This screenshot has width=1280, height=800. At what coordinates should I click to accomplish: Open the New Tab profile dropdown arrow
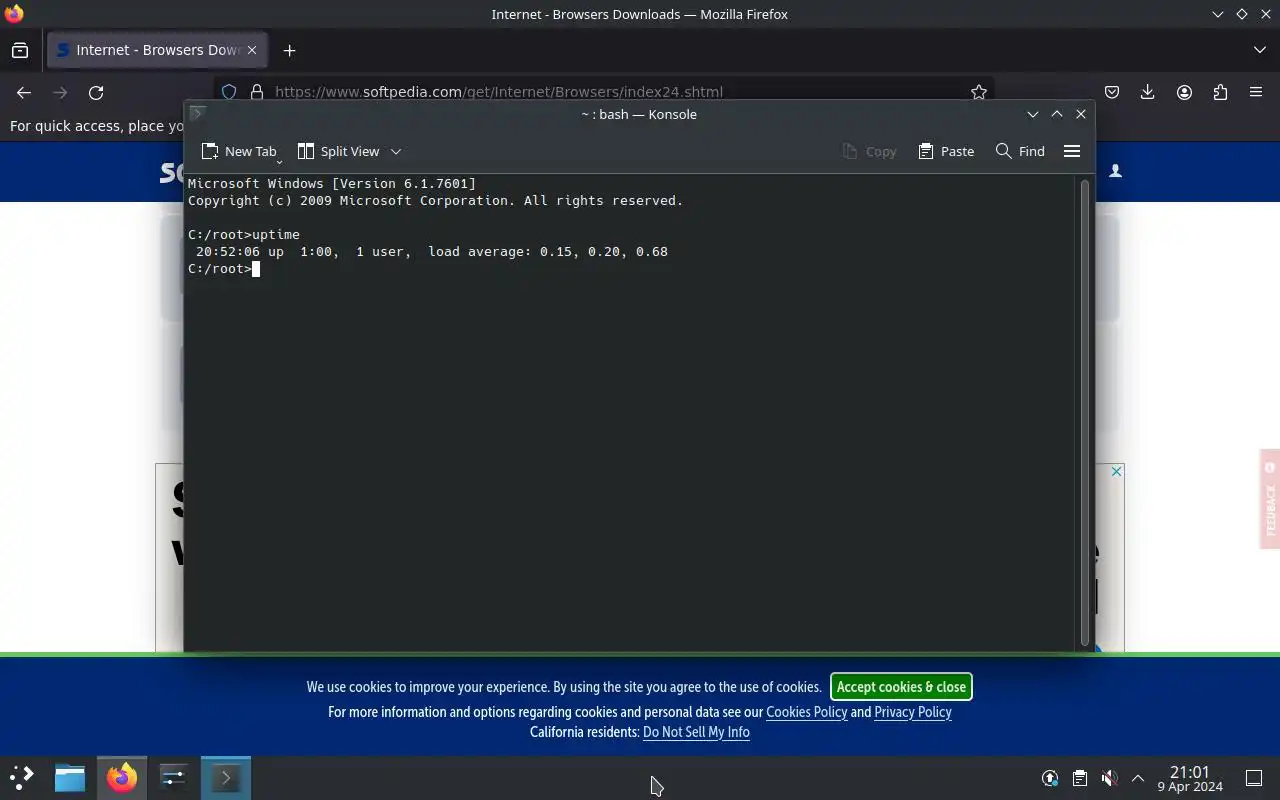point(279,160)
